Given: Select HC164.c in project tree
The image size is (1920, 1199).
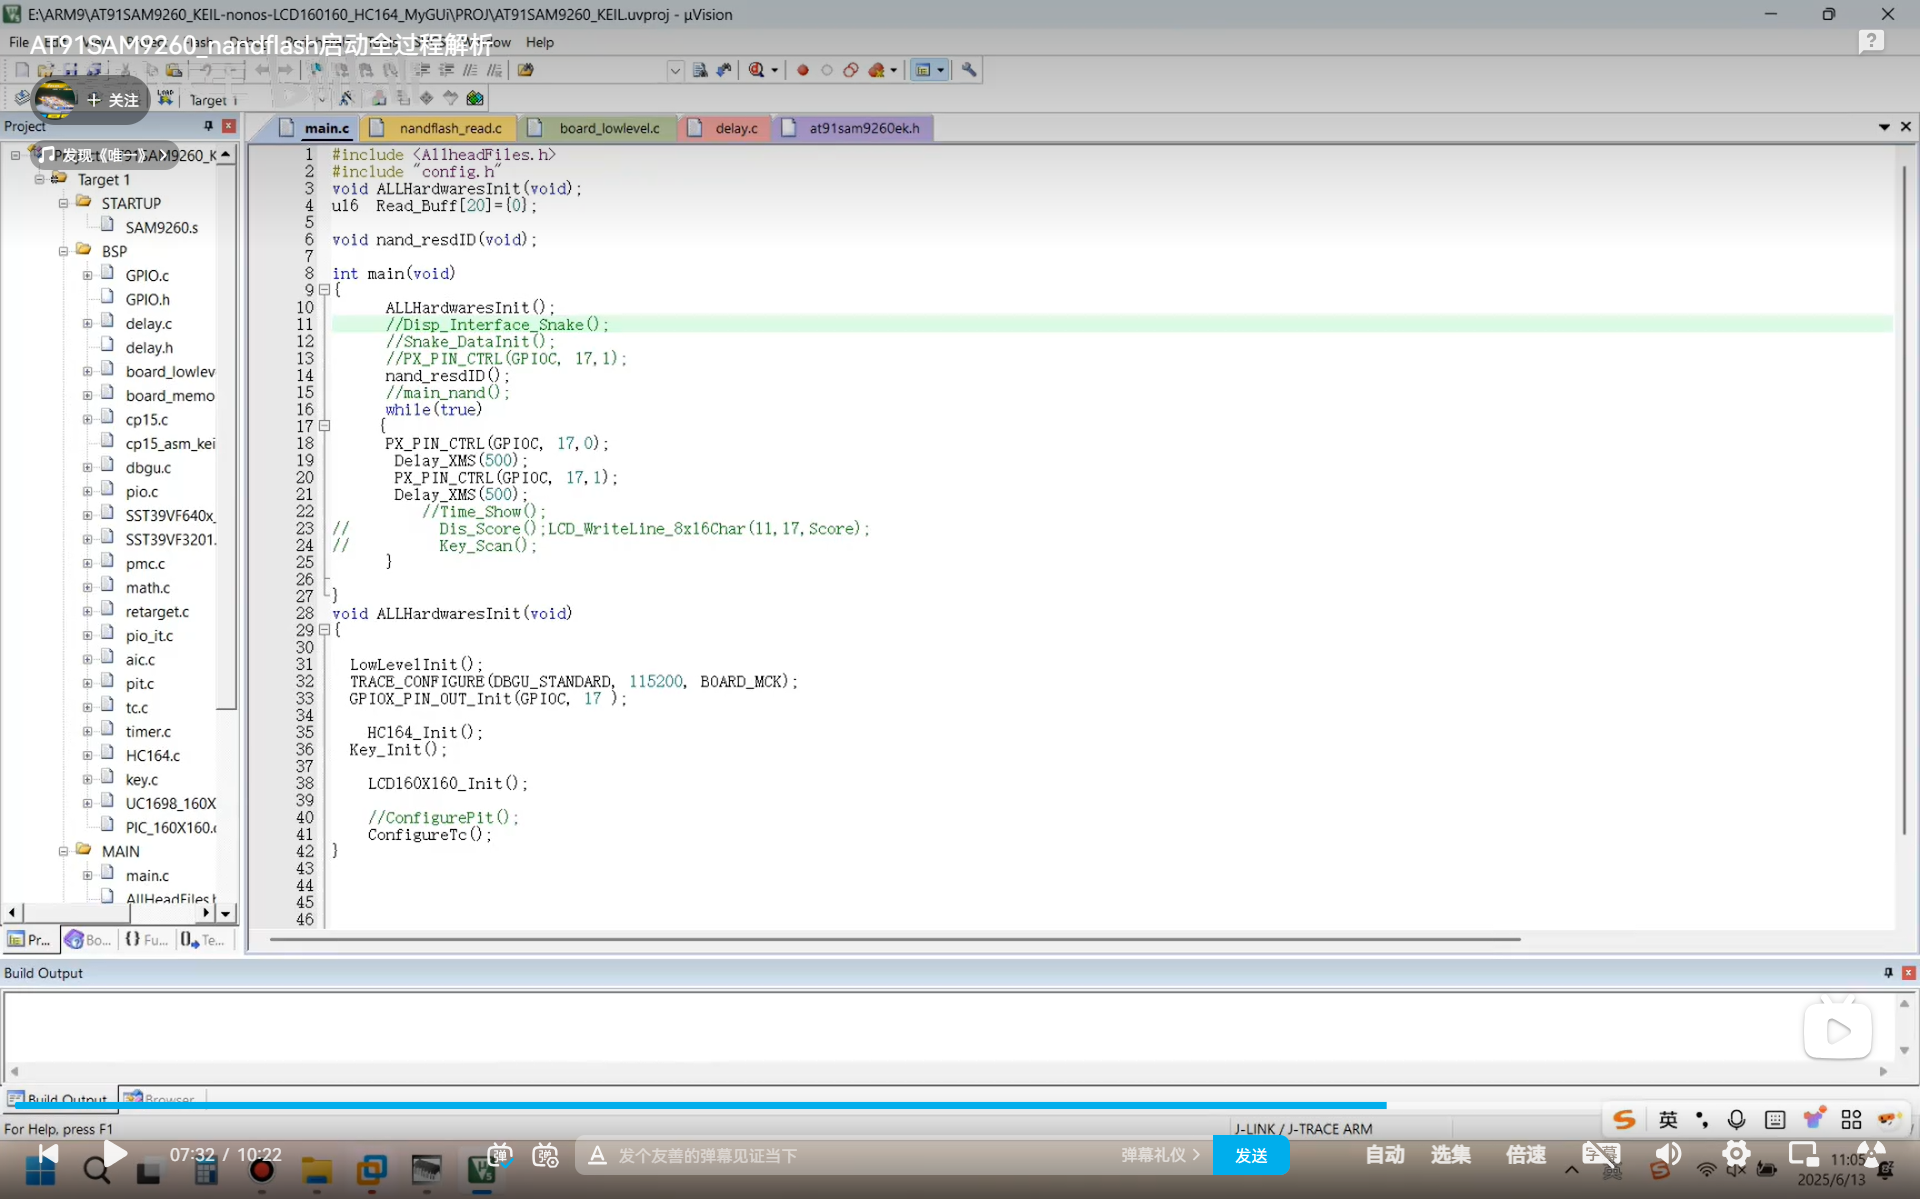Looking at the screenshot, I should [x=152, y=755].
